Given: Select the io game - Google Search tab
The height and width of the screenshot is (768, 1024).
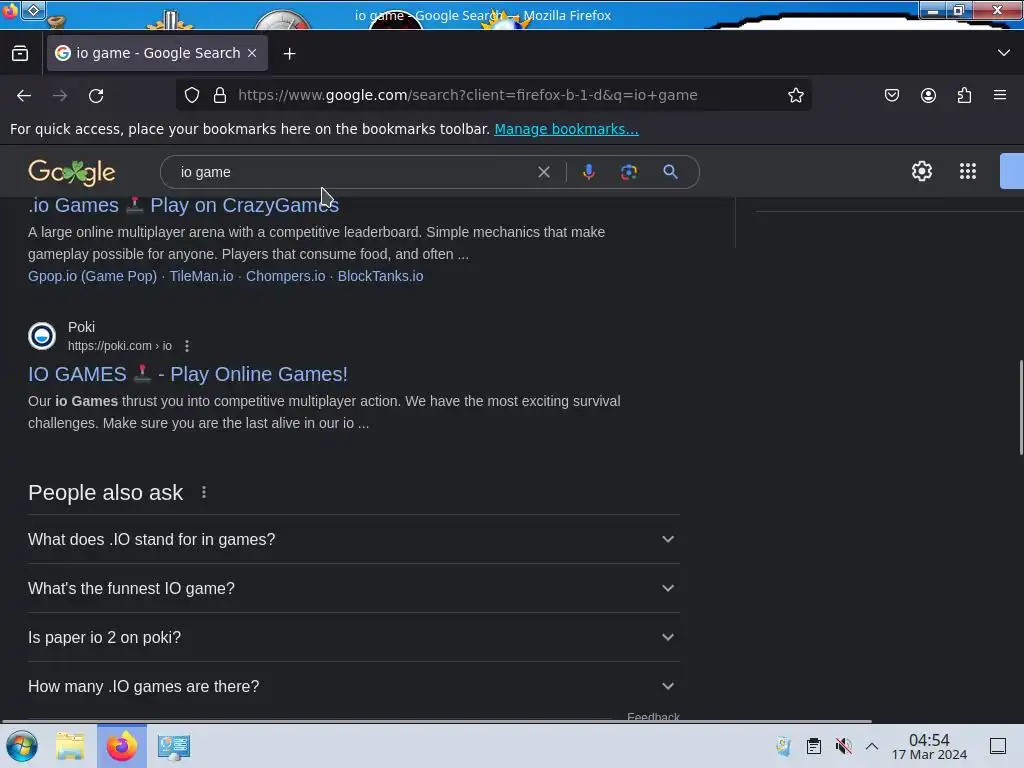Looking at the screenshot, I should 157,53.
